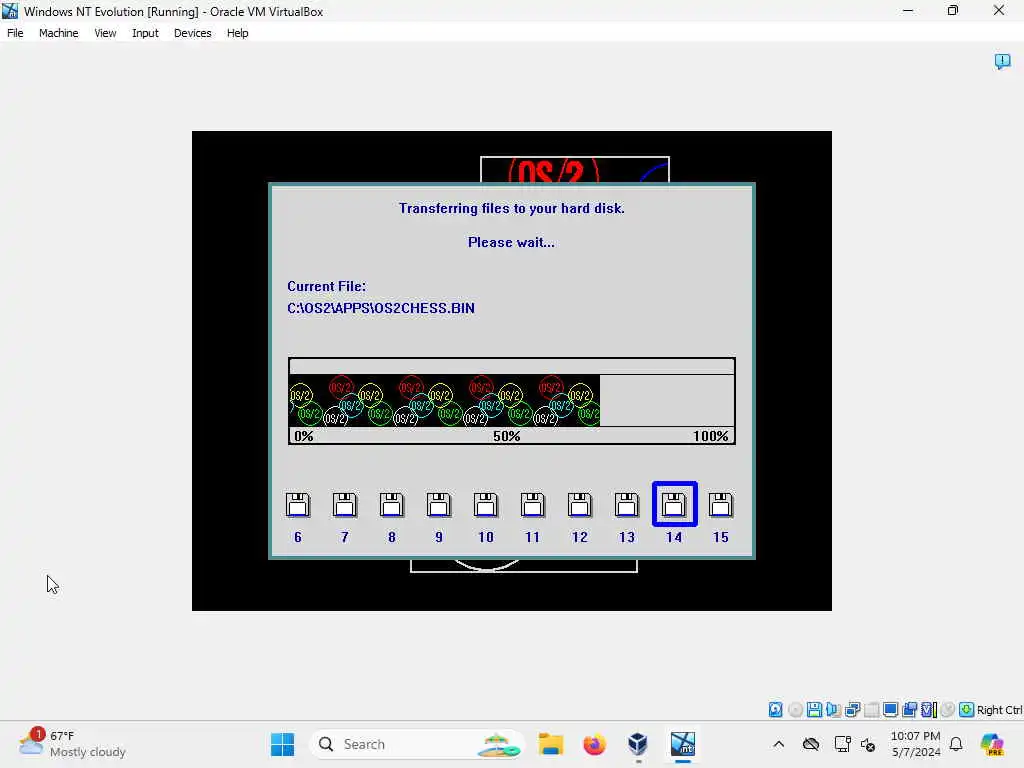Open the Help menu
Image resolution: width=1024 pixels, height=768 pixels.
238,33
